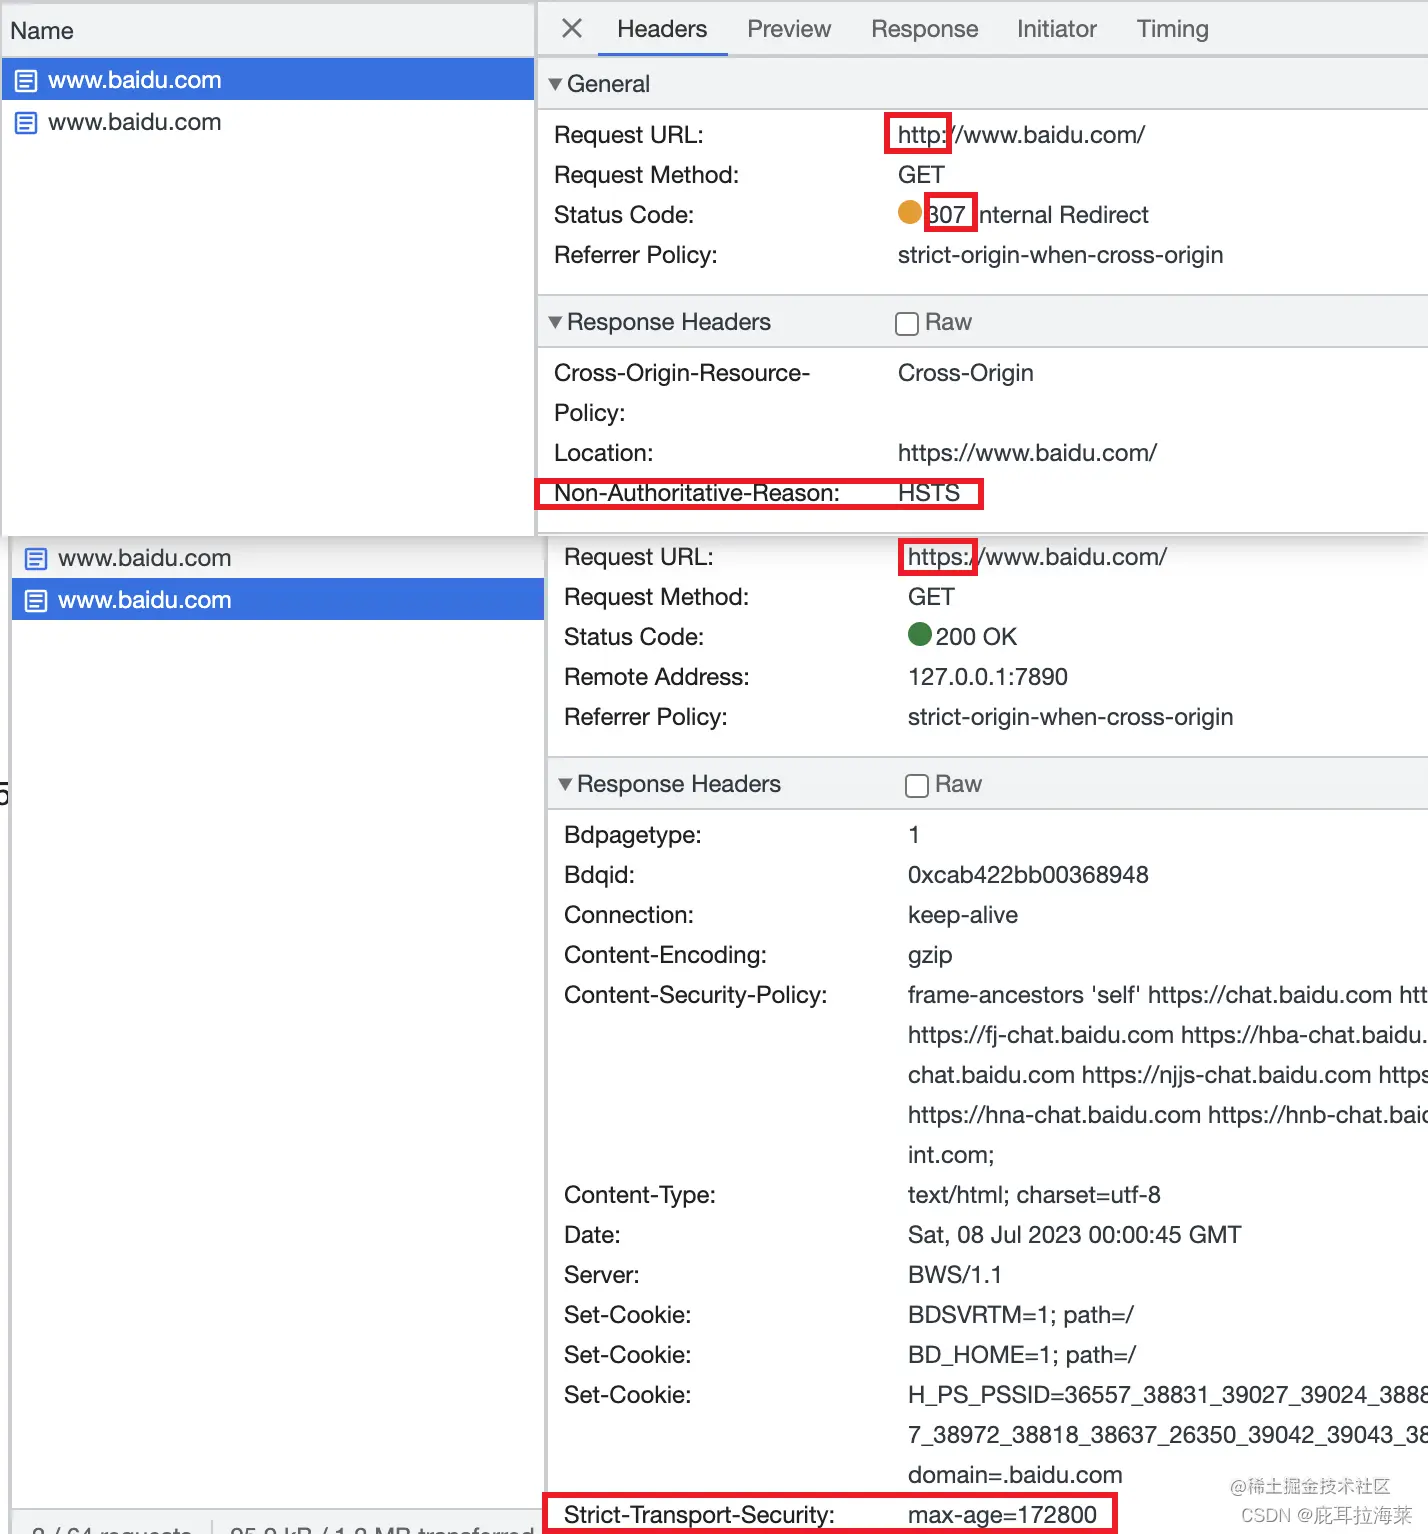Click the Location header value https://www.baidu.com/
Viewport: 1428px width, 1534px height.
coord(1027,453)
